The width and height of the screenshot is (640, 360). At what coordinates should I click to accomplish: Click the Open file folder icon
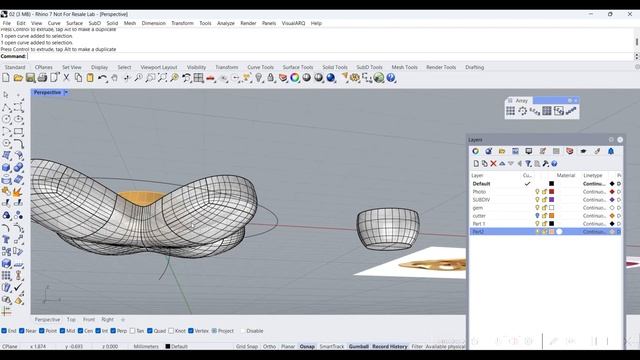click(18, 78)
